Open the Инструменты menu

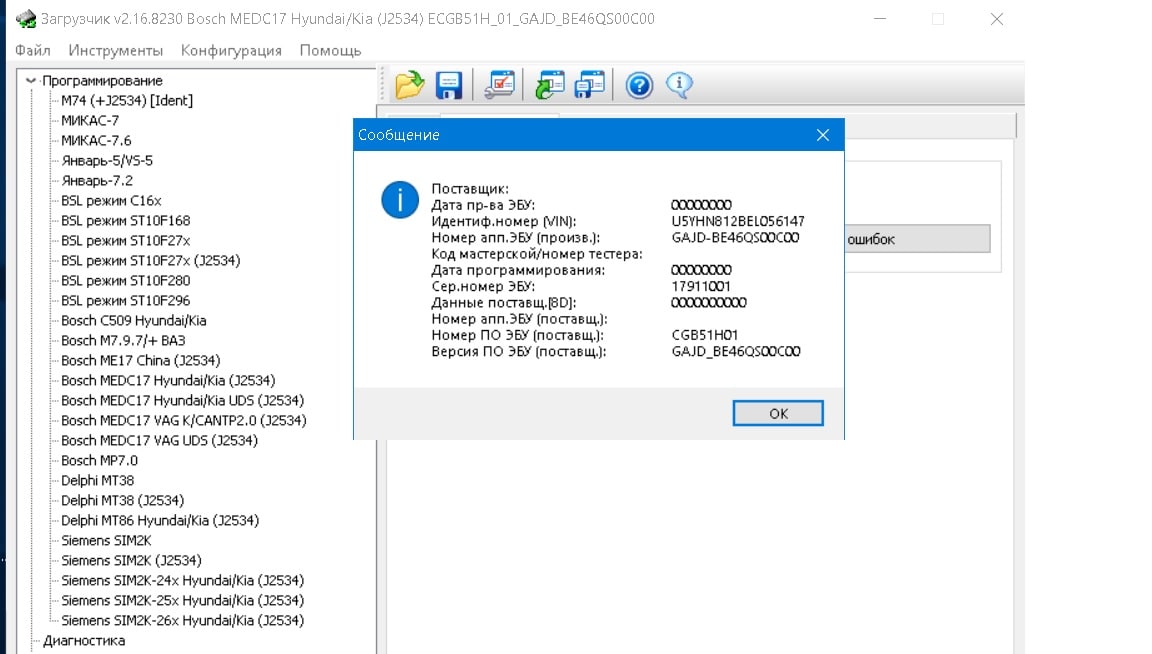(x=115, y=50)
